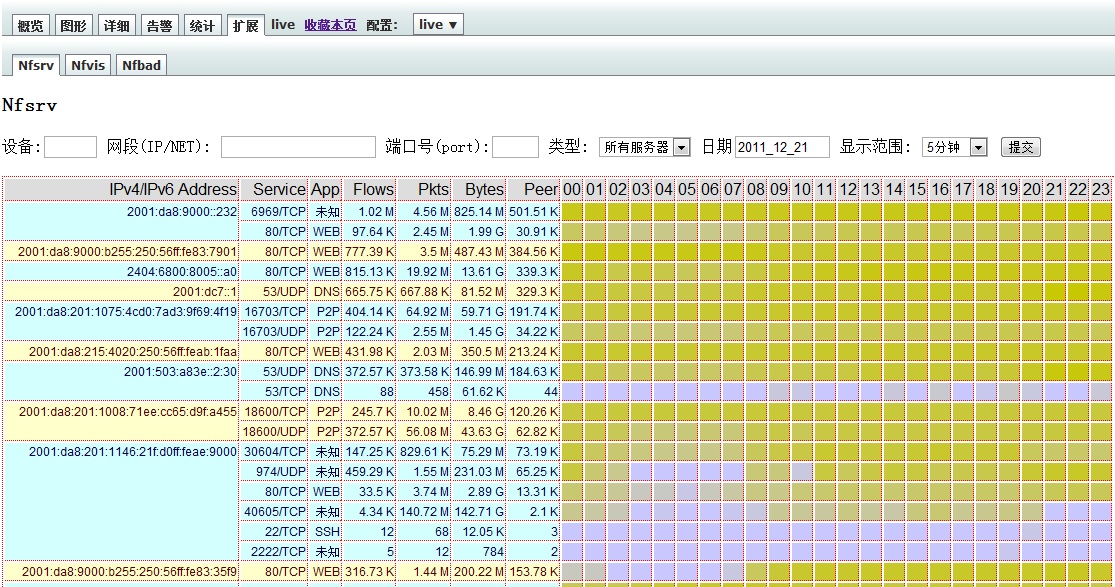
Task: Click hour 23 column header
Action: pos(1101,189)
